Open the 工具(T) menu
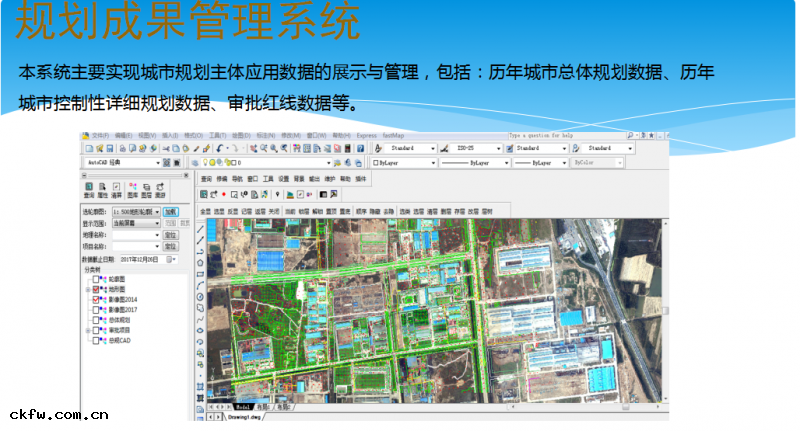Viewport: 800px width, 431px height. click(218, 135)
